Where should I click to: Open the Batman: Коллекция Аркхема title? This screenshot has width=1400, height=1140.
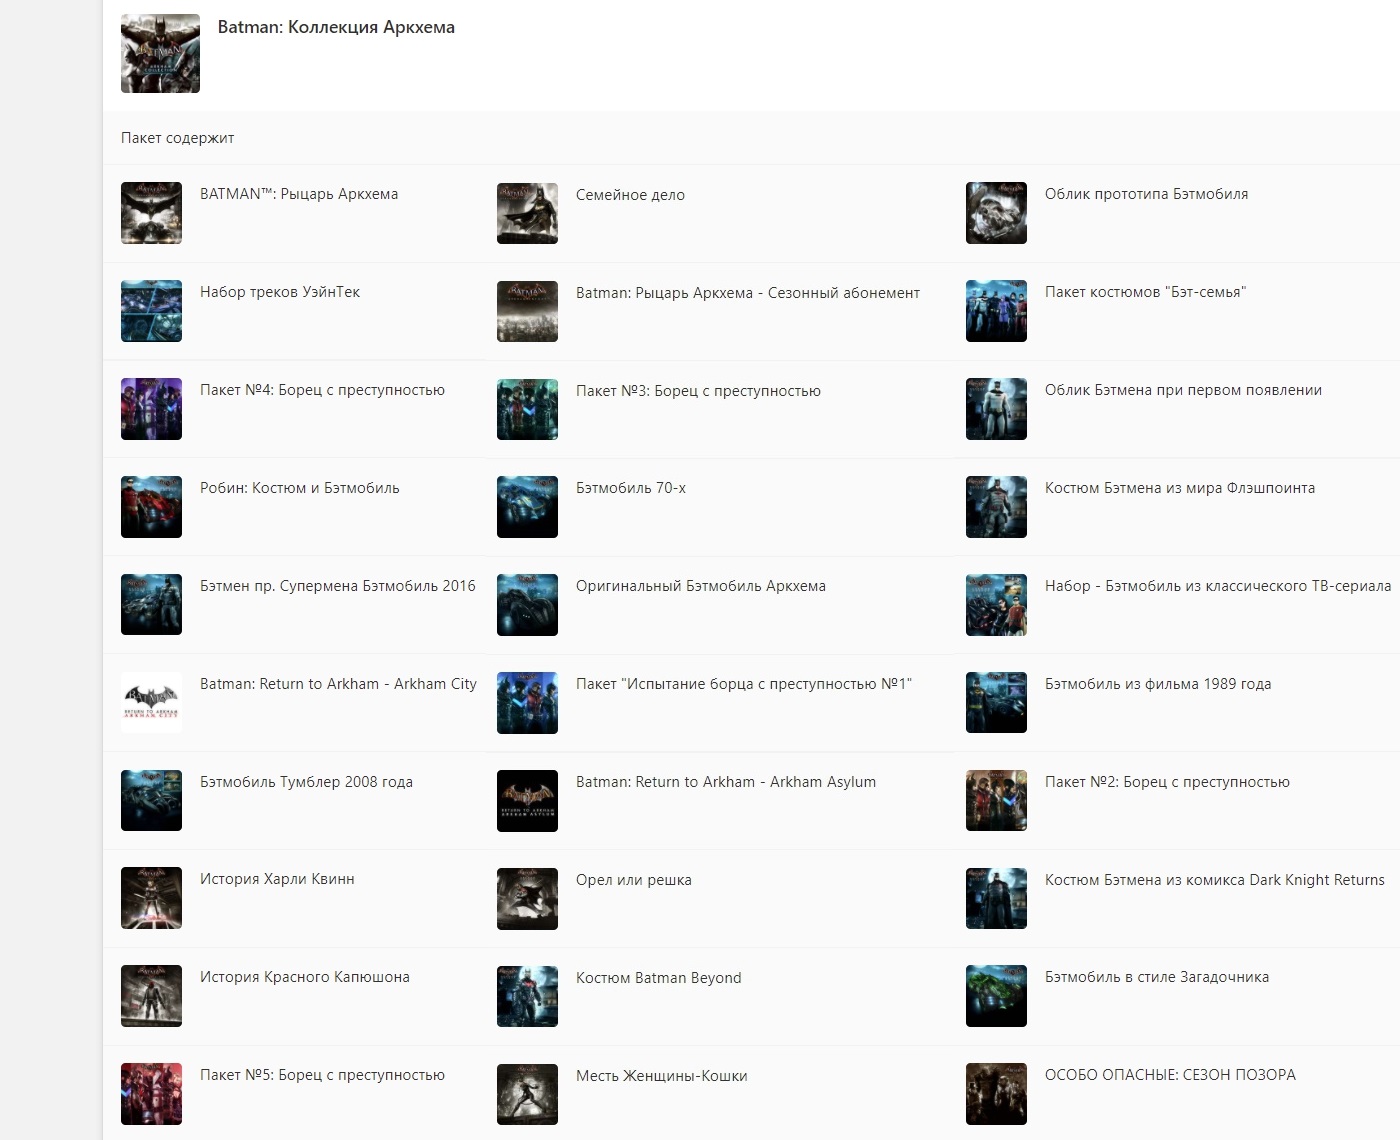(336, 28)
